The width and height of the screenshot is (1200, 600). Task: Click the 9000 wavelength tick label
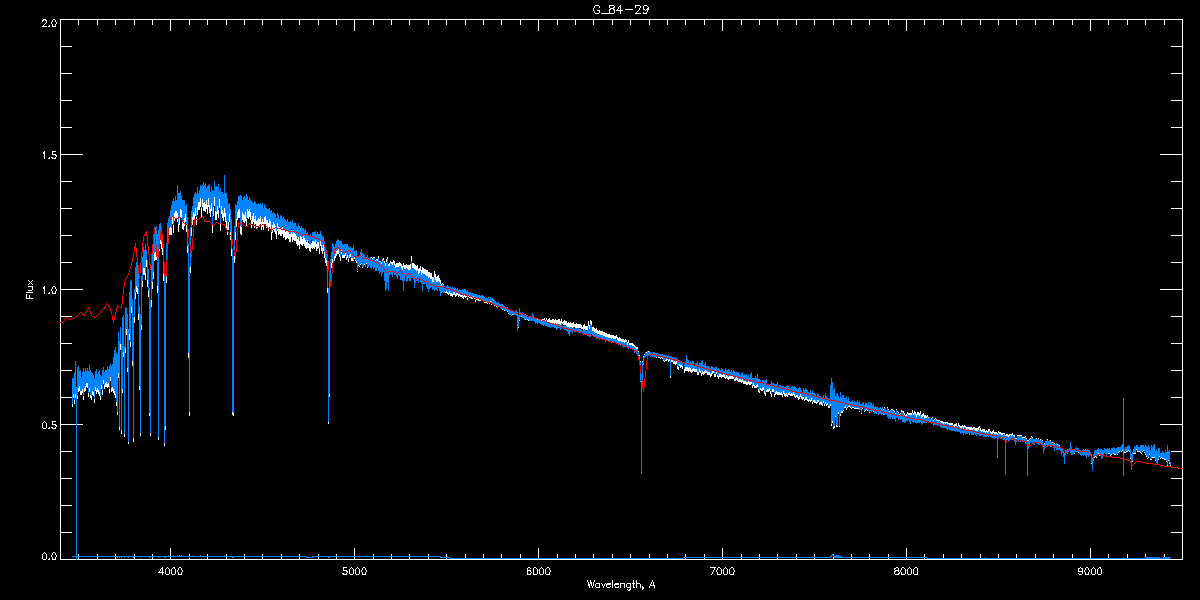coord(1090,571)
